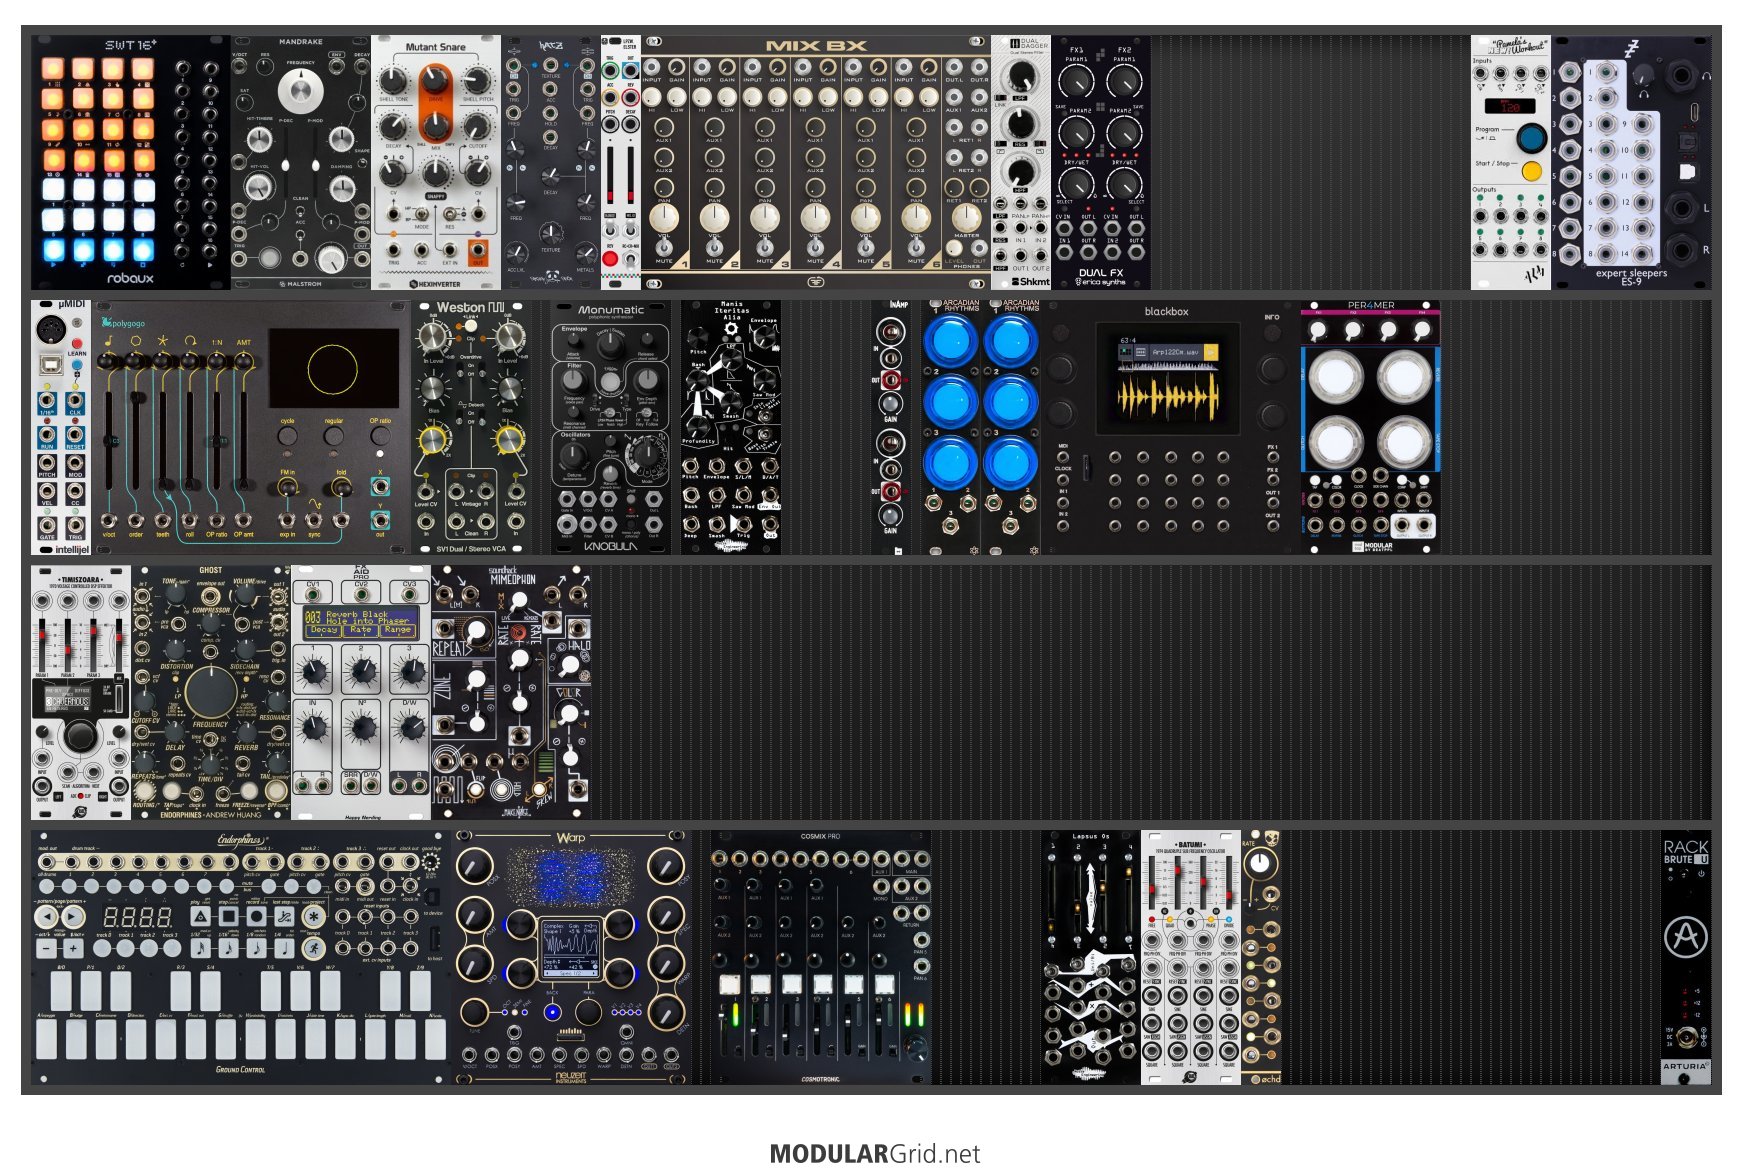Screen dimensions: 1752x1175
Task: Click the FX Aid Pro preset display
Action: [361, 621]
